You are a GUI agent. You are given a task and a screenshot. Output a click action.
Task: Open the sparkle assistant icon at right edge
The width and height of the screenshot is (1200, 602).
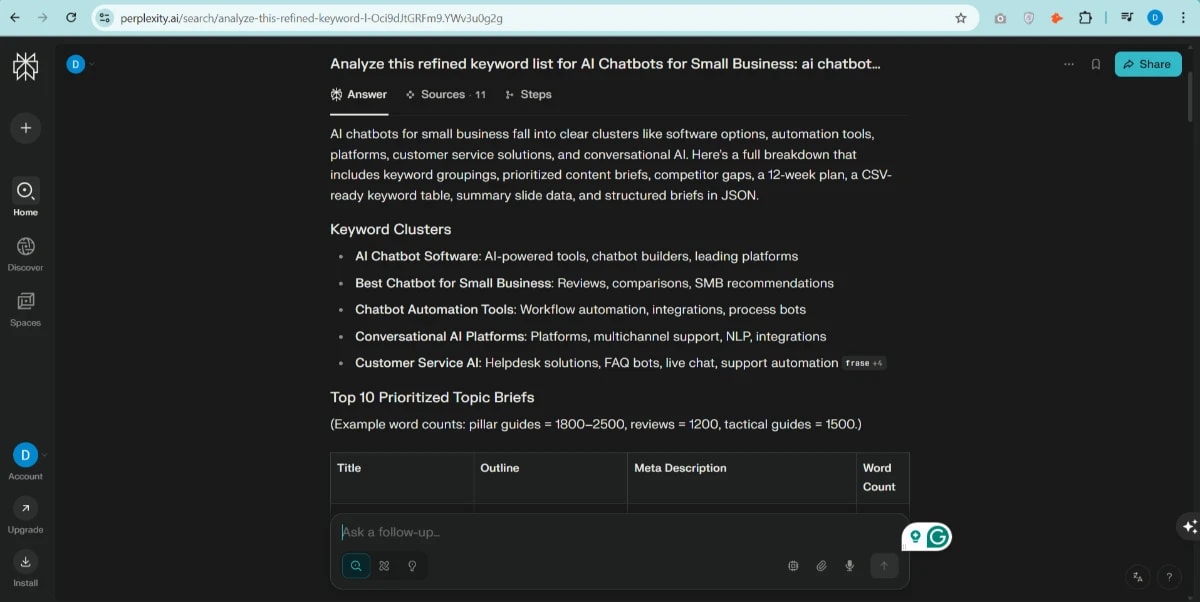click(1189, 526)
